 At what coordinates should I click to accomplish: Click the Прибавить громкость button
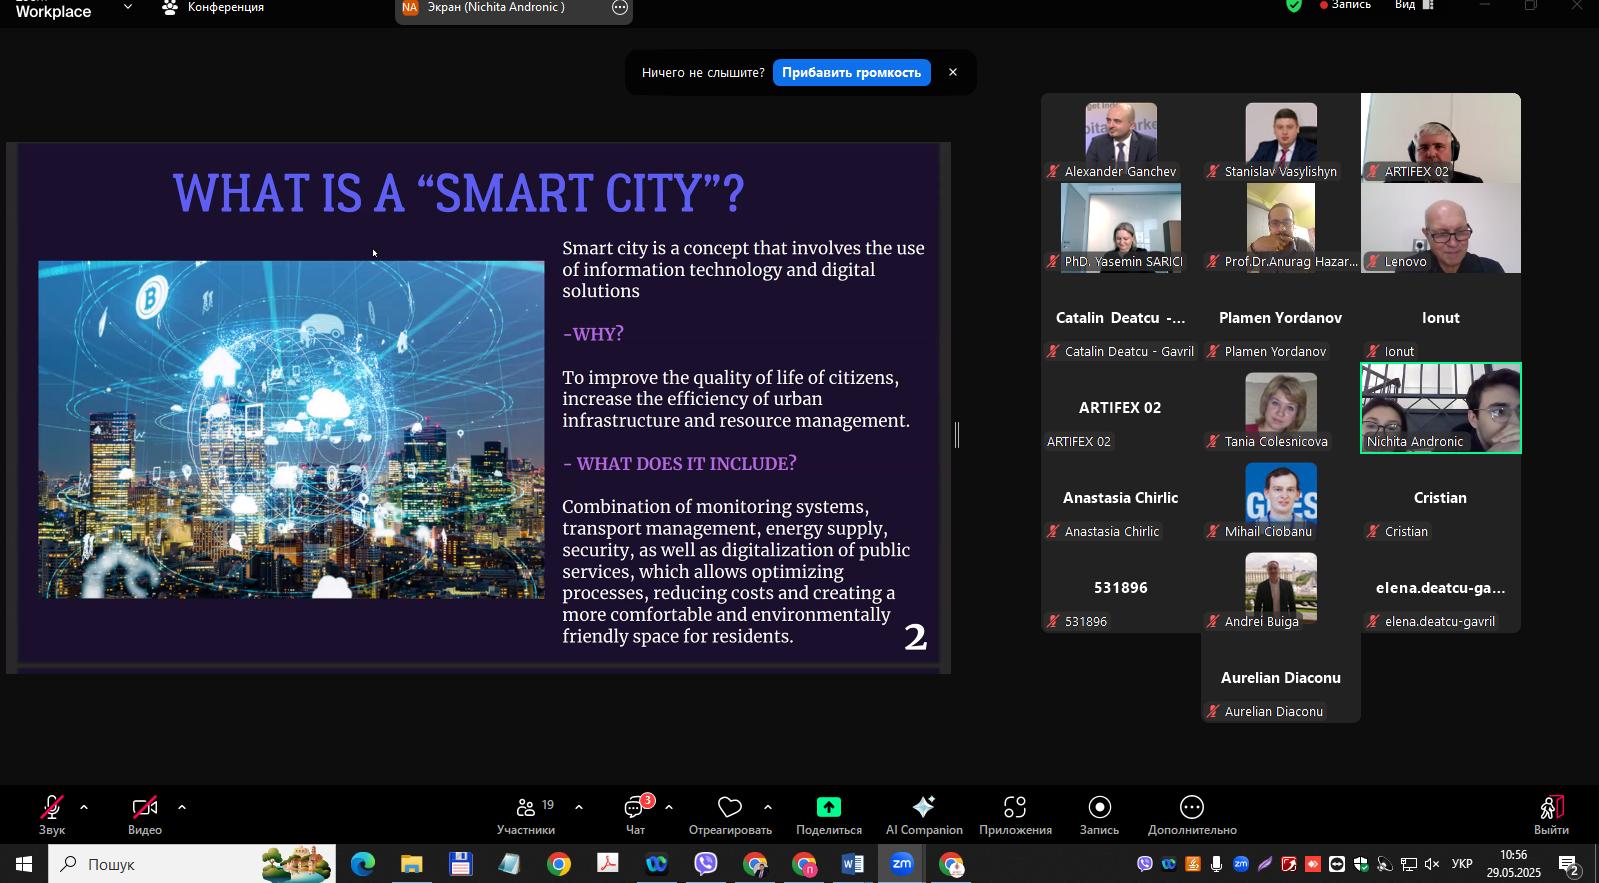(851, 73)
